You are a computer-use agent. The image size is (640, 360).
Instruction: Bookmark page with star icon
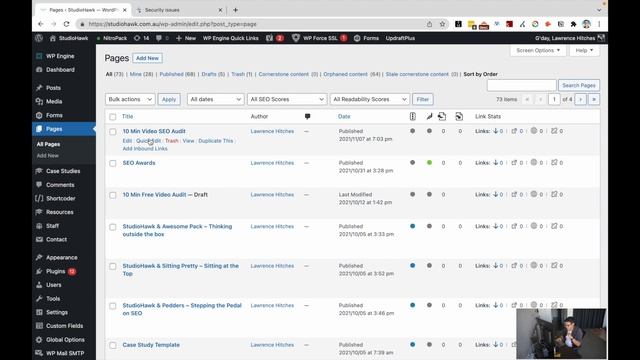(442, 24)
